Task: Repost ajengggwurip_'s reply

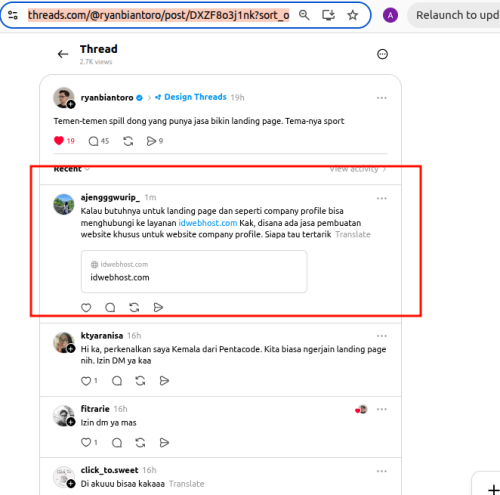Action: pos(134,307)
